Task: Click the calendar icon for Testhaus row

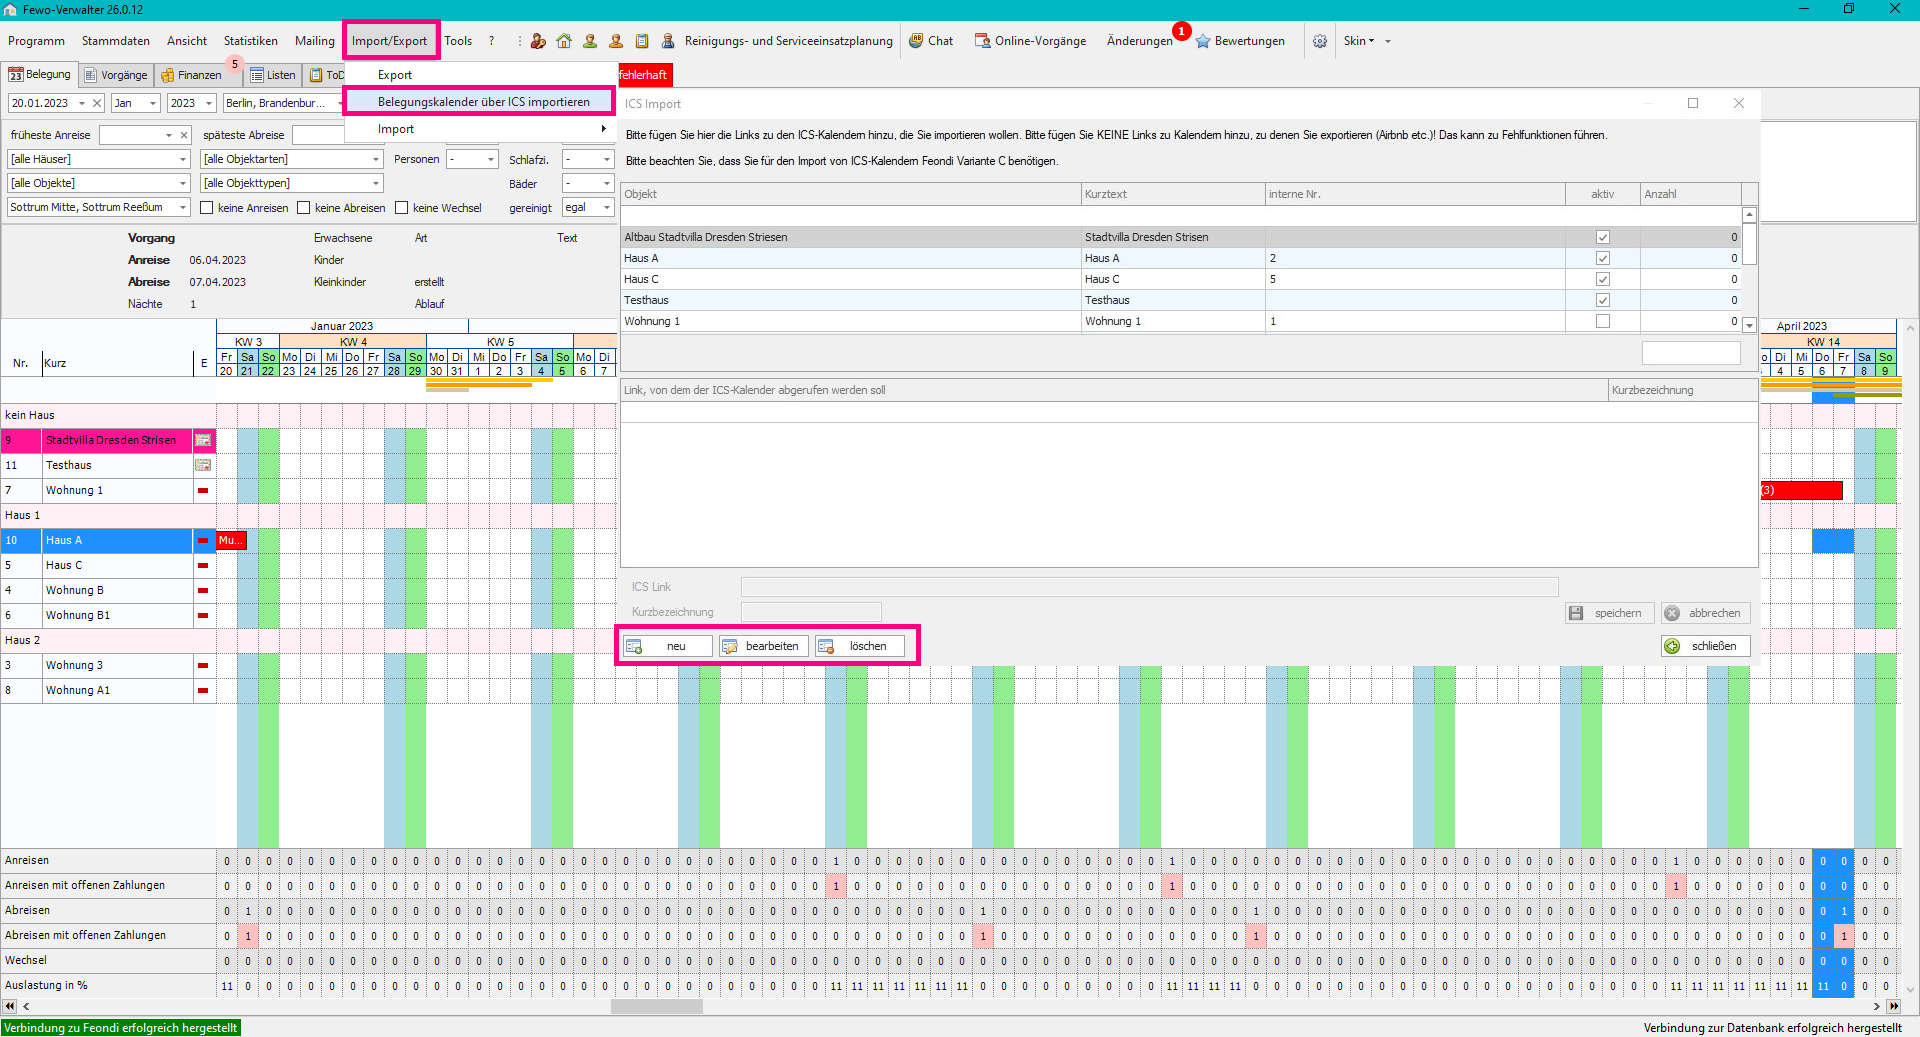Action: [203, 465]
